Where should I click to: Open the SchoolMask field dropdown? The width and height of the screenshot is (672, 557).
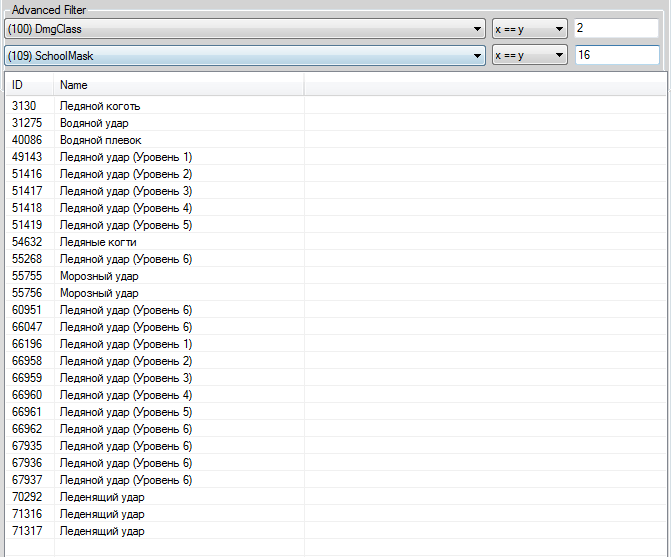[245, 56]
